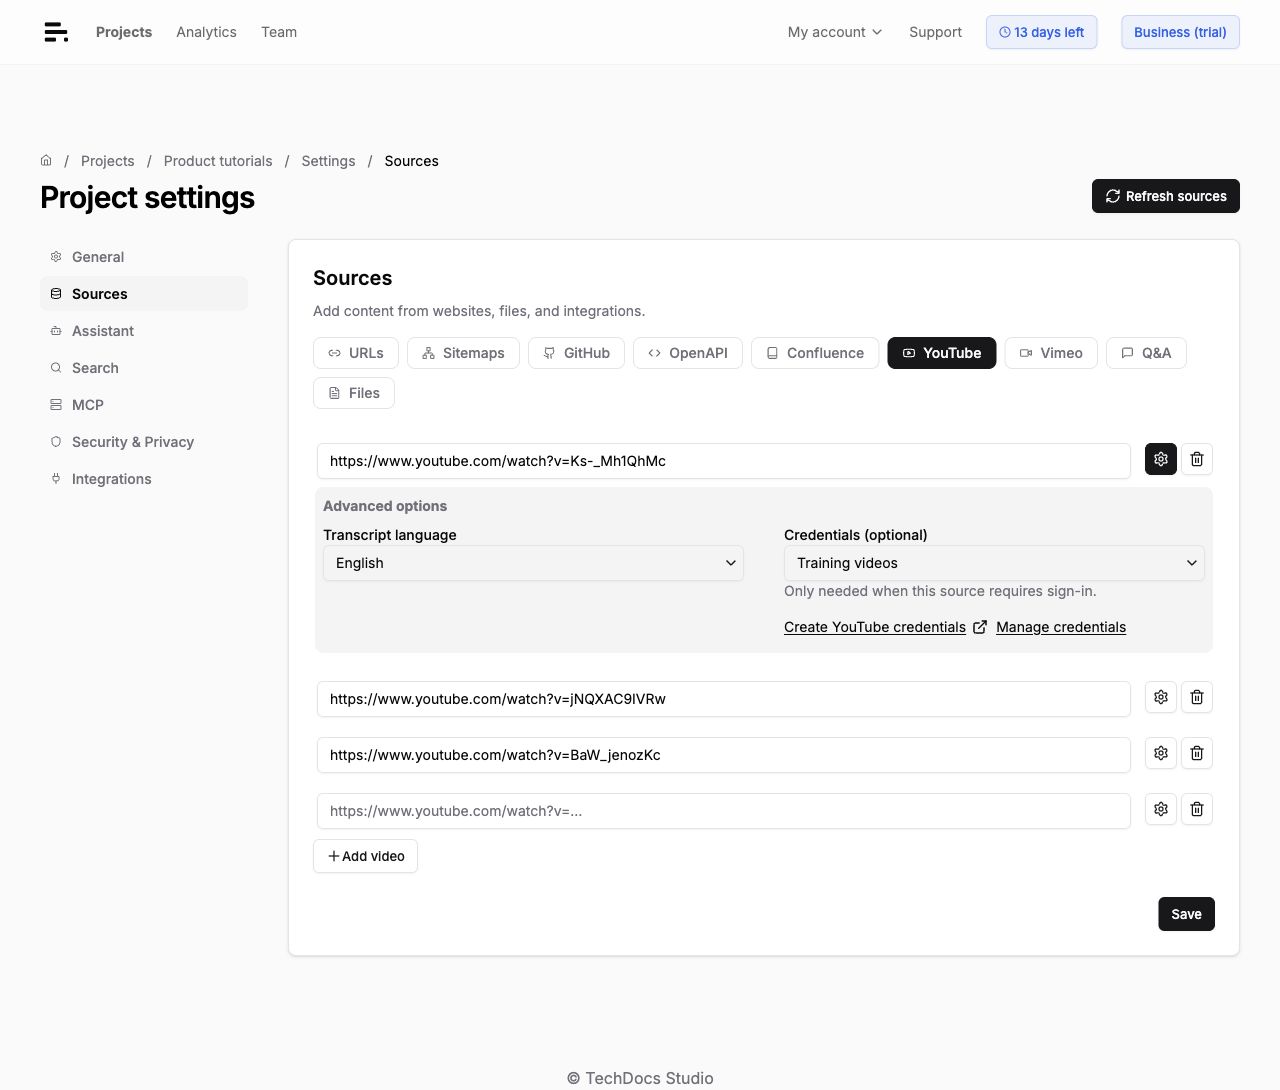Switch to the URLs source tab

(356, 353)
